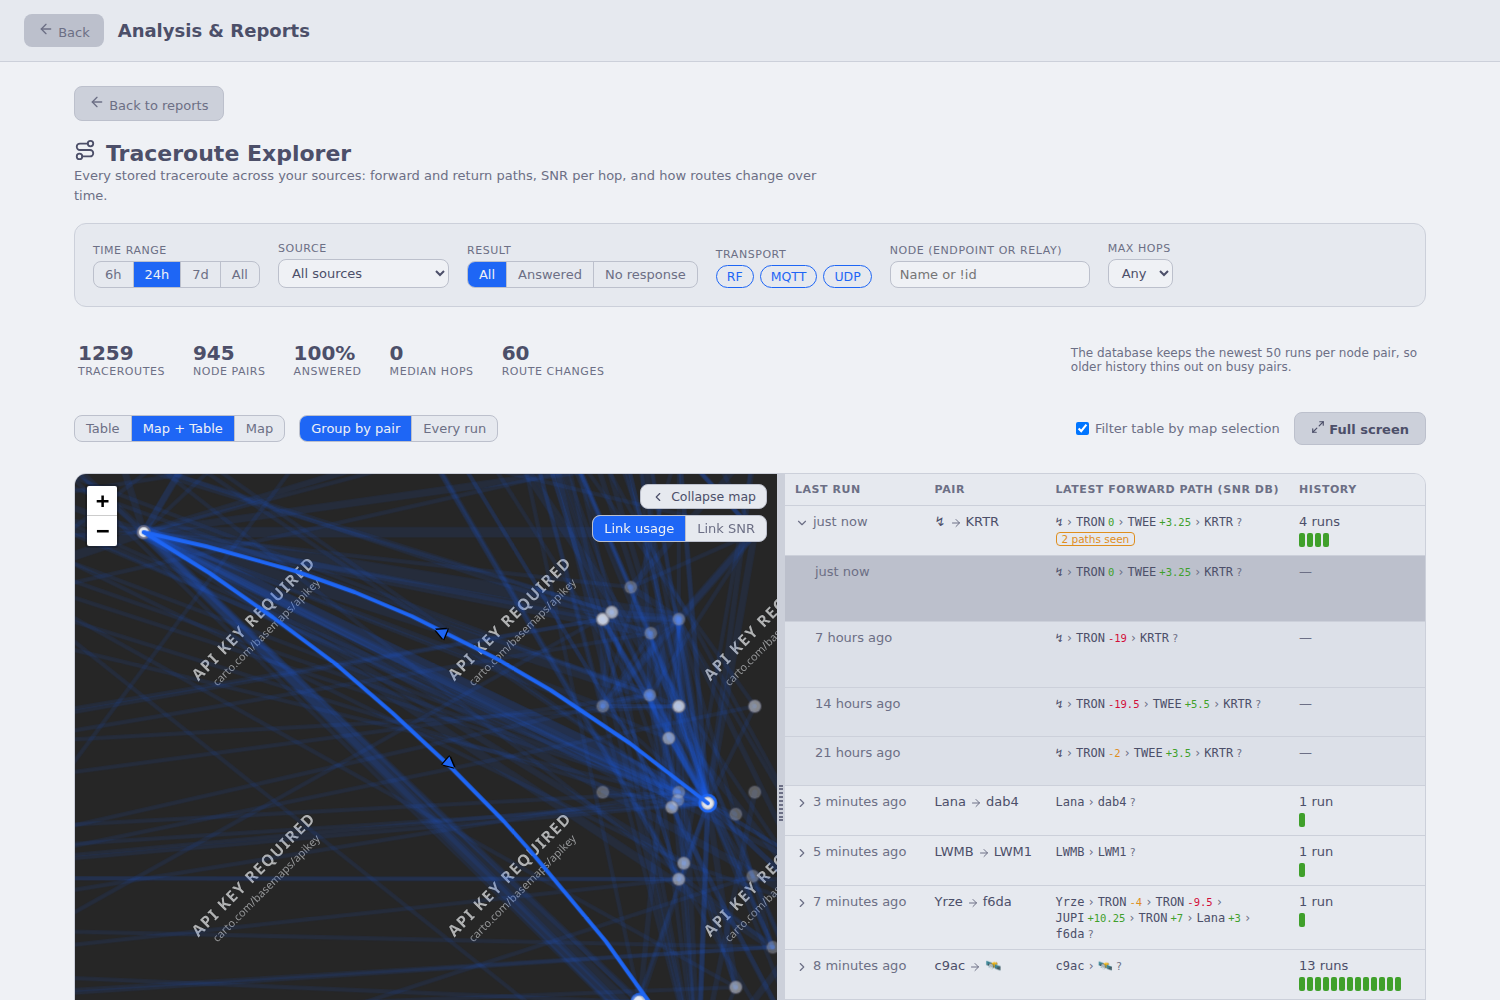Go back to reports

(149, 104)
